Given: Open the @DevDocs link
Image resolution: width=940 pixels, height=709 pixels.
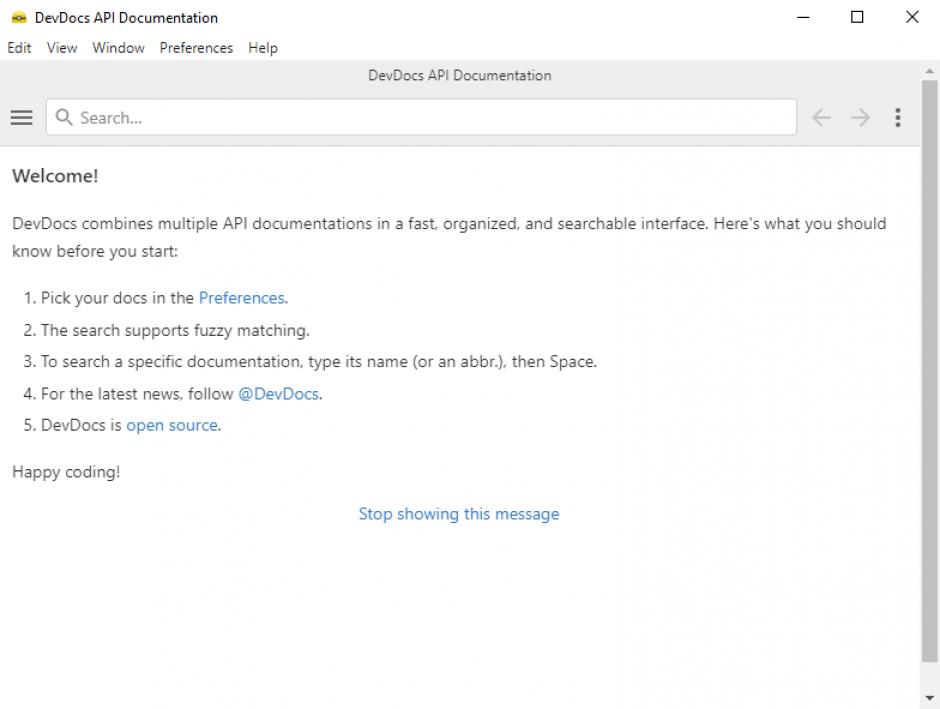Looking at the screenshot, I should 279,394.
